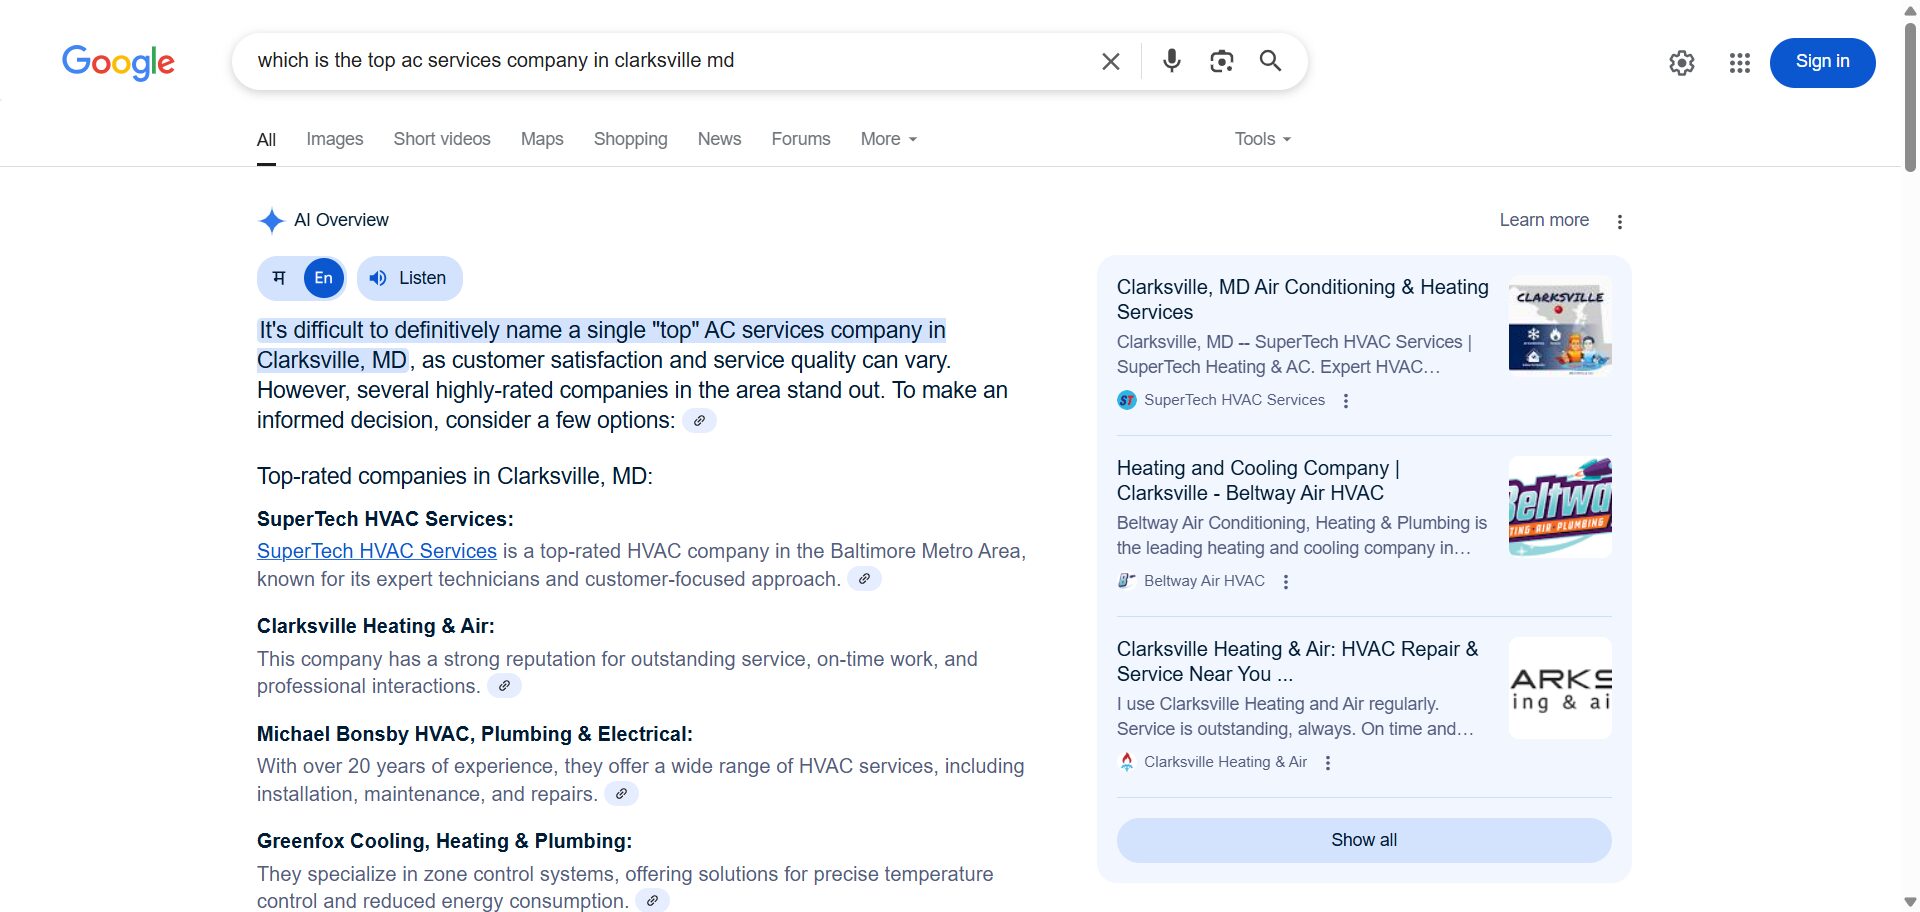Click inside the search query field
This screenshot has width=1920, height=912.
click(x=670, y=61)
